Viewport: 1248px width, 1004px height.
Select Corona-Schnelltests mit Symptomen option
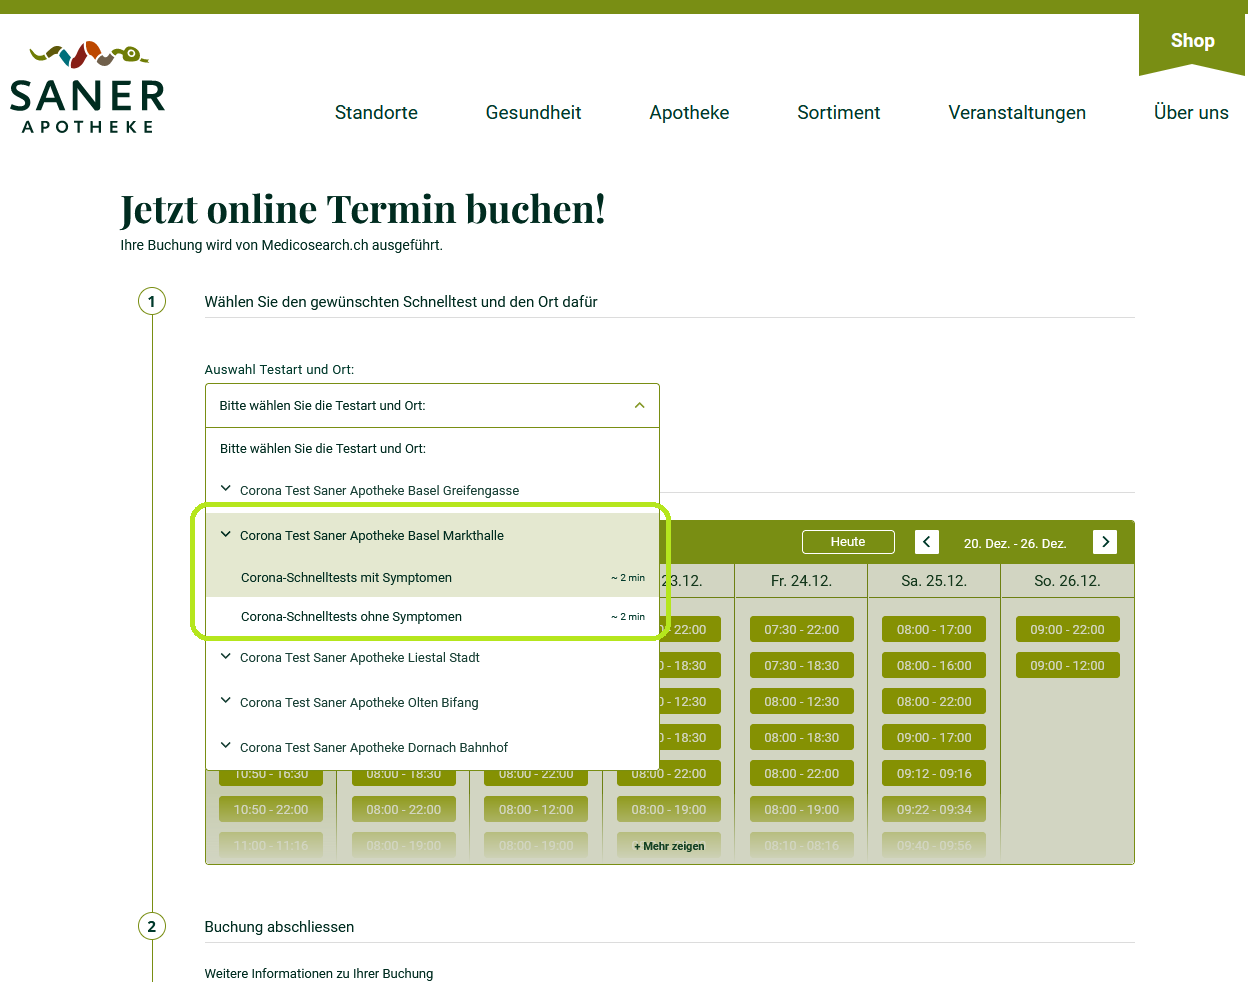pos(432,577)
